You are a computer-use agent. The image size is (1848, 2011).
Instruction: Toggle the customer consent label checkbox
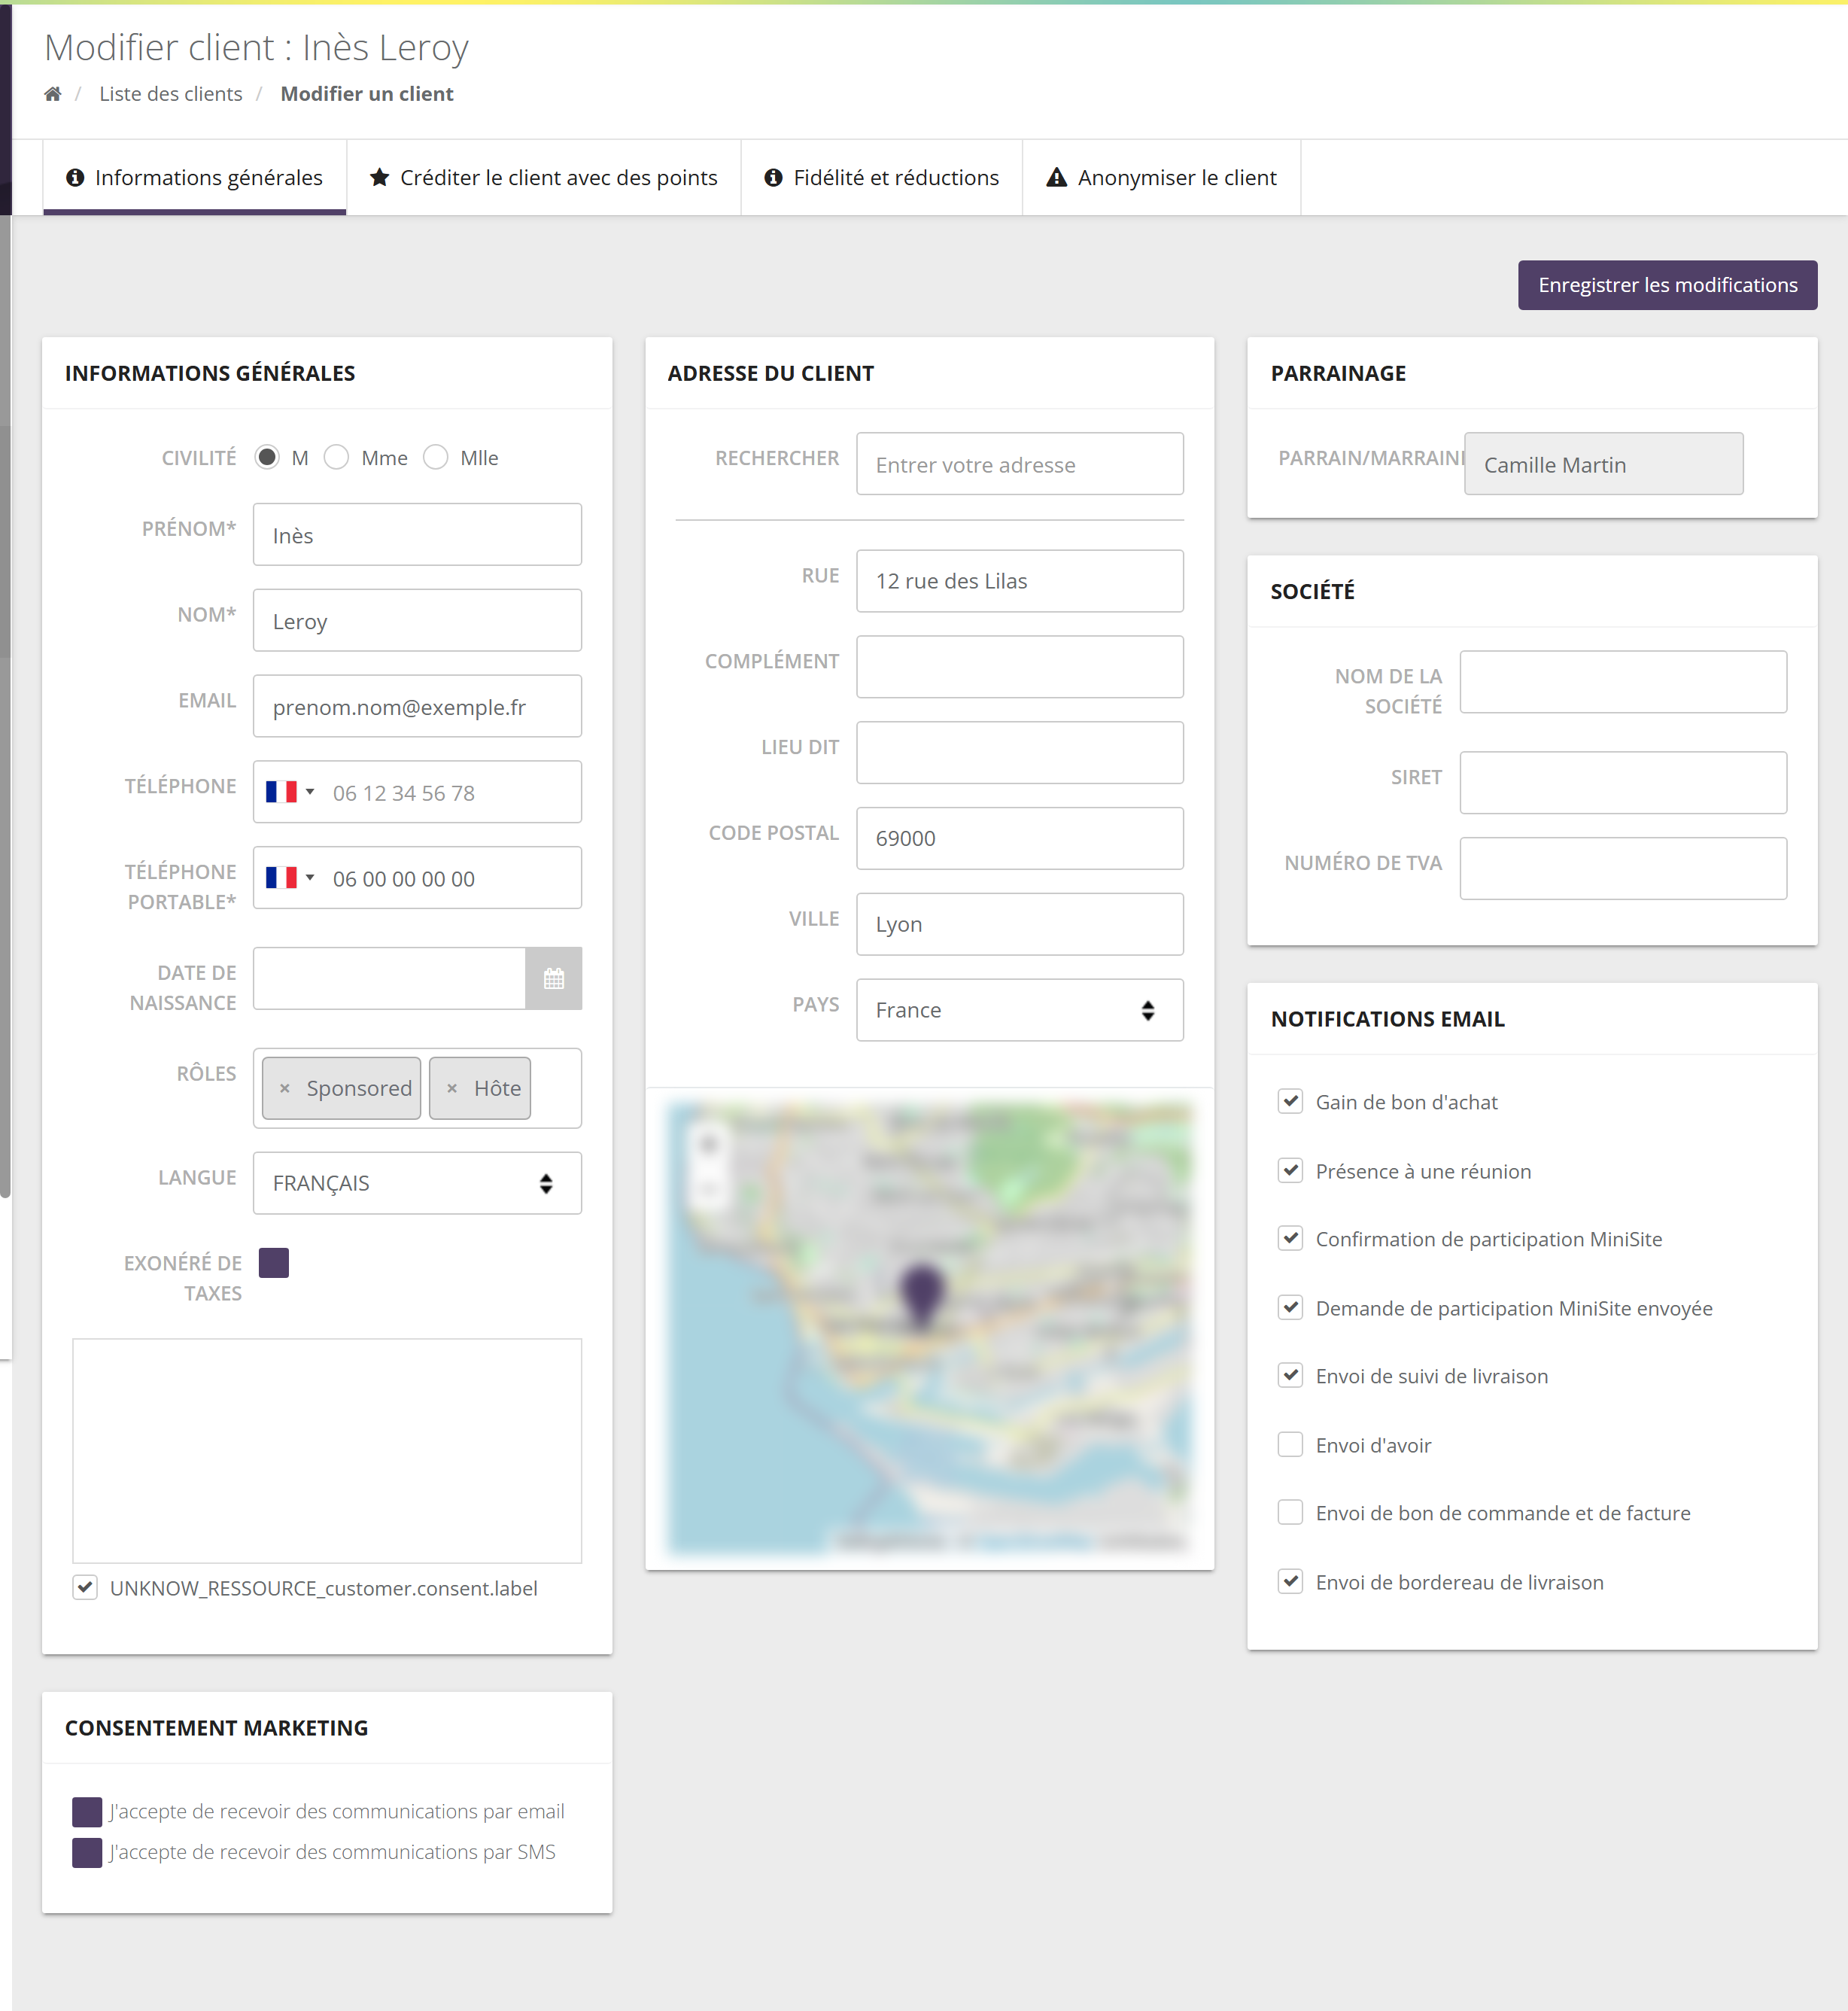85,1587
